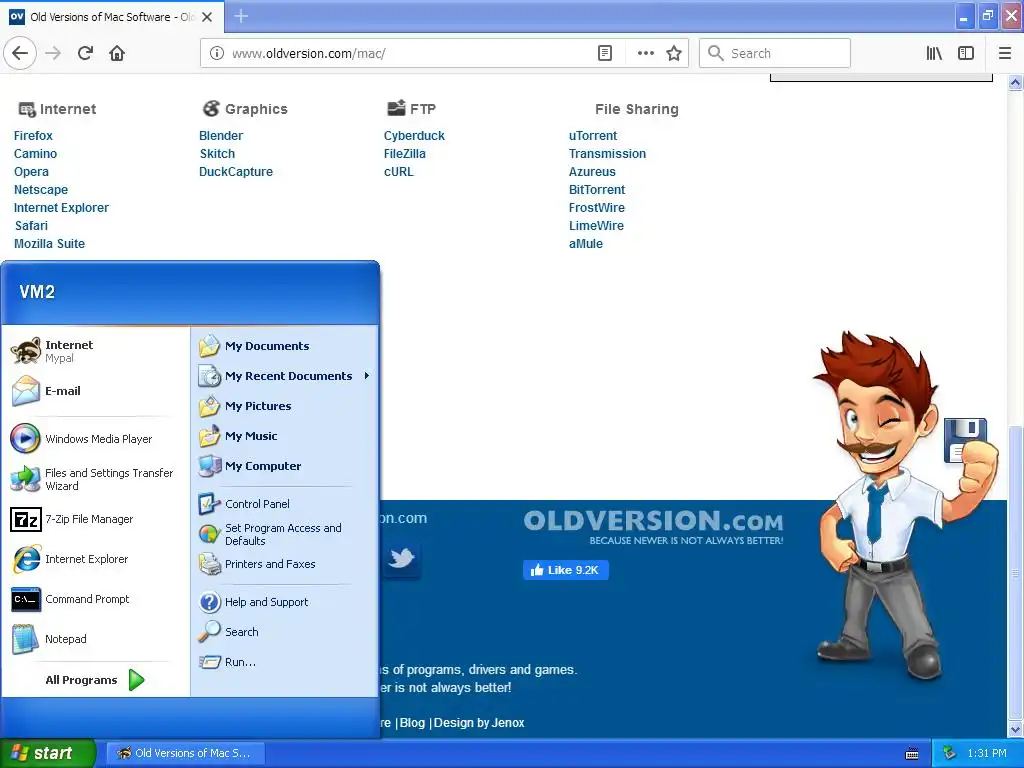This screenshot has width=1024, height=768.
Task: Start Internet Explorer from Start menu
Action: coord(95,559)
